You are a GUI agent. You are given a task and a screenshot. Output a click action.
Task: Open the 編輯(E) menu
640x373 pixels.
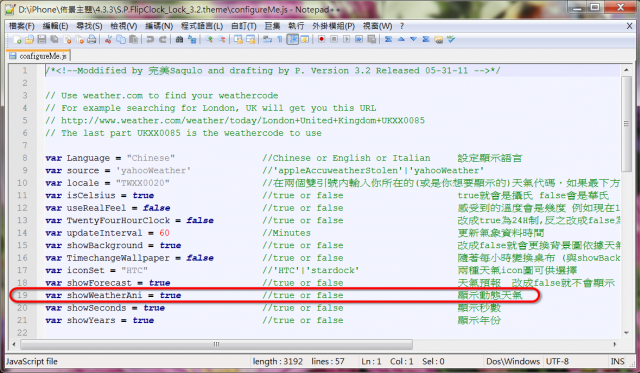[55, 26]
